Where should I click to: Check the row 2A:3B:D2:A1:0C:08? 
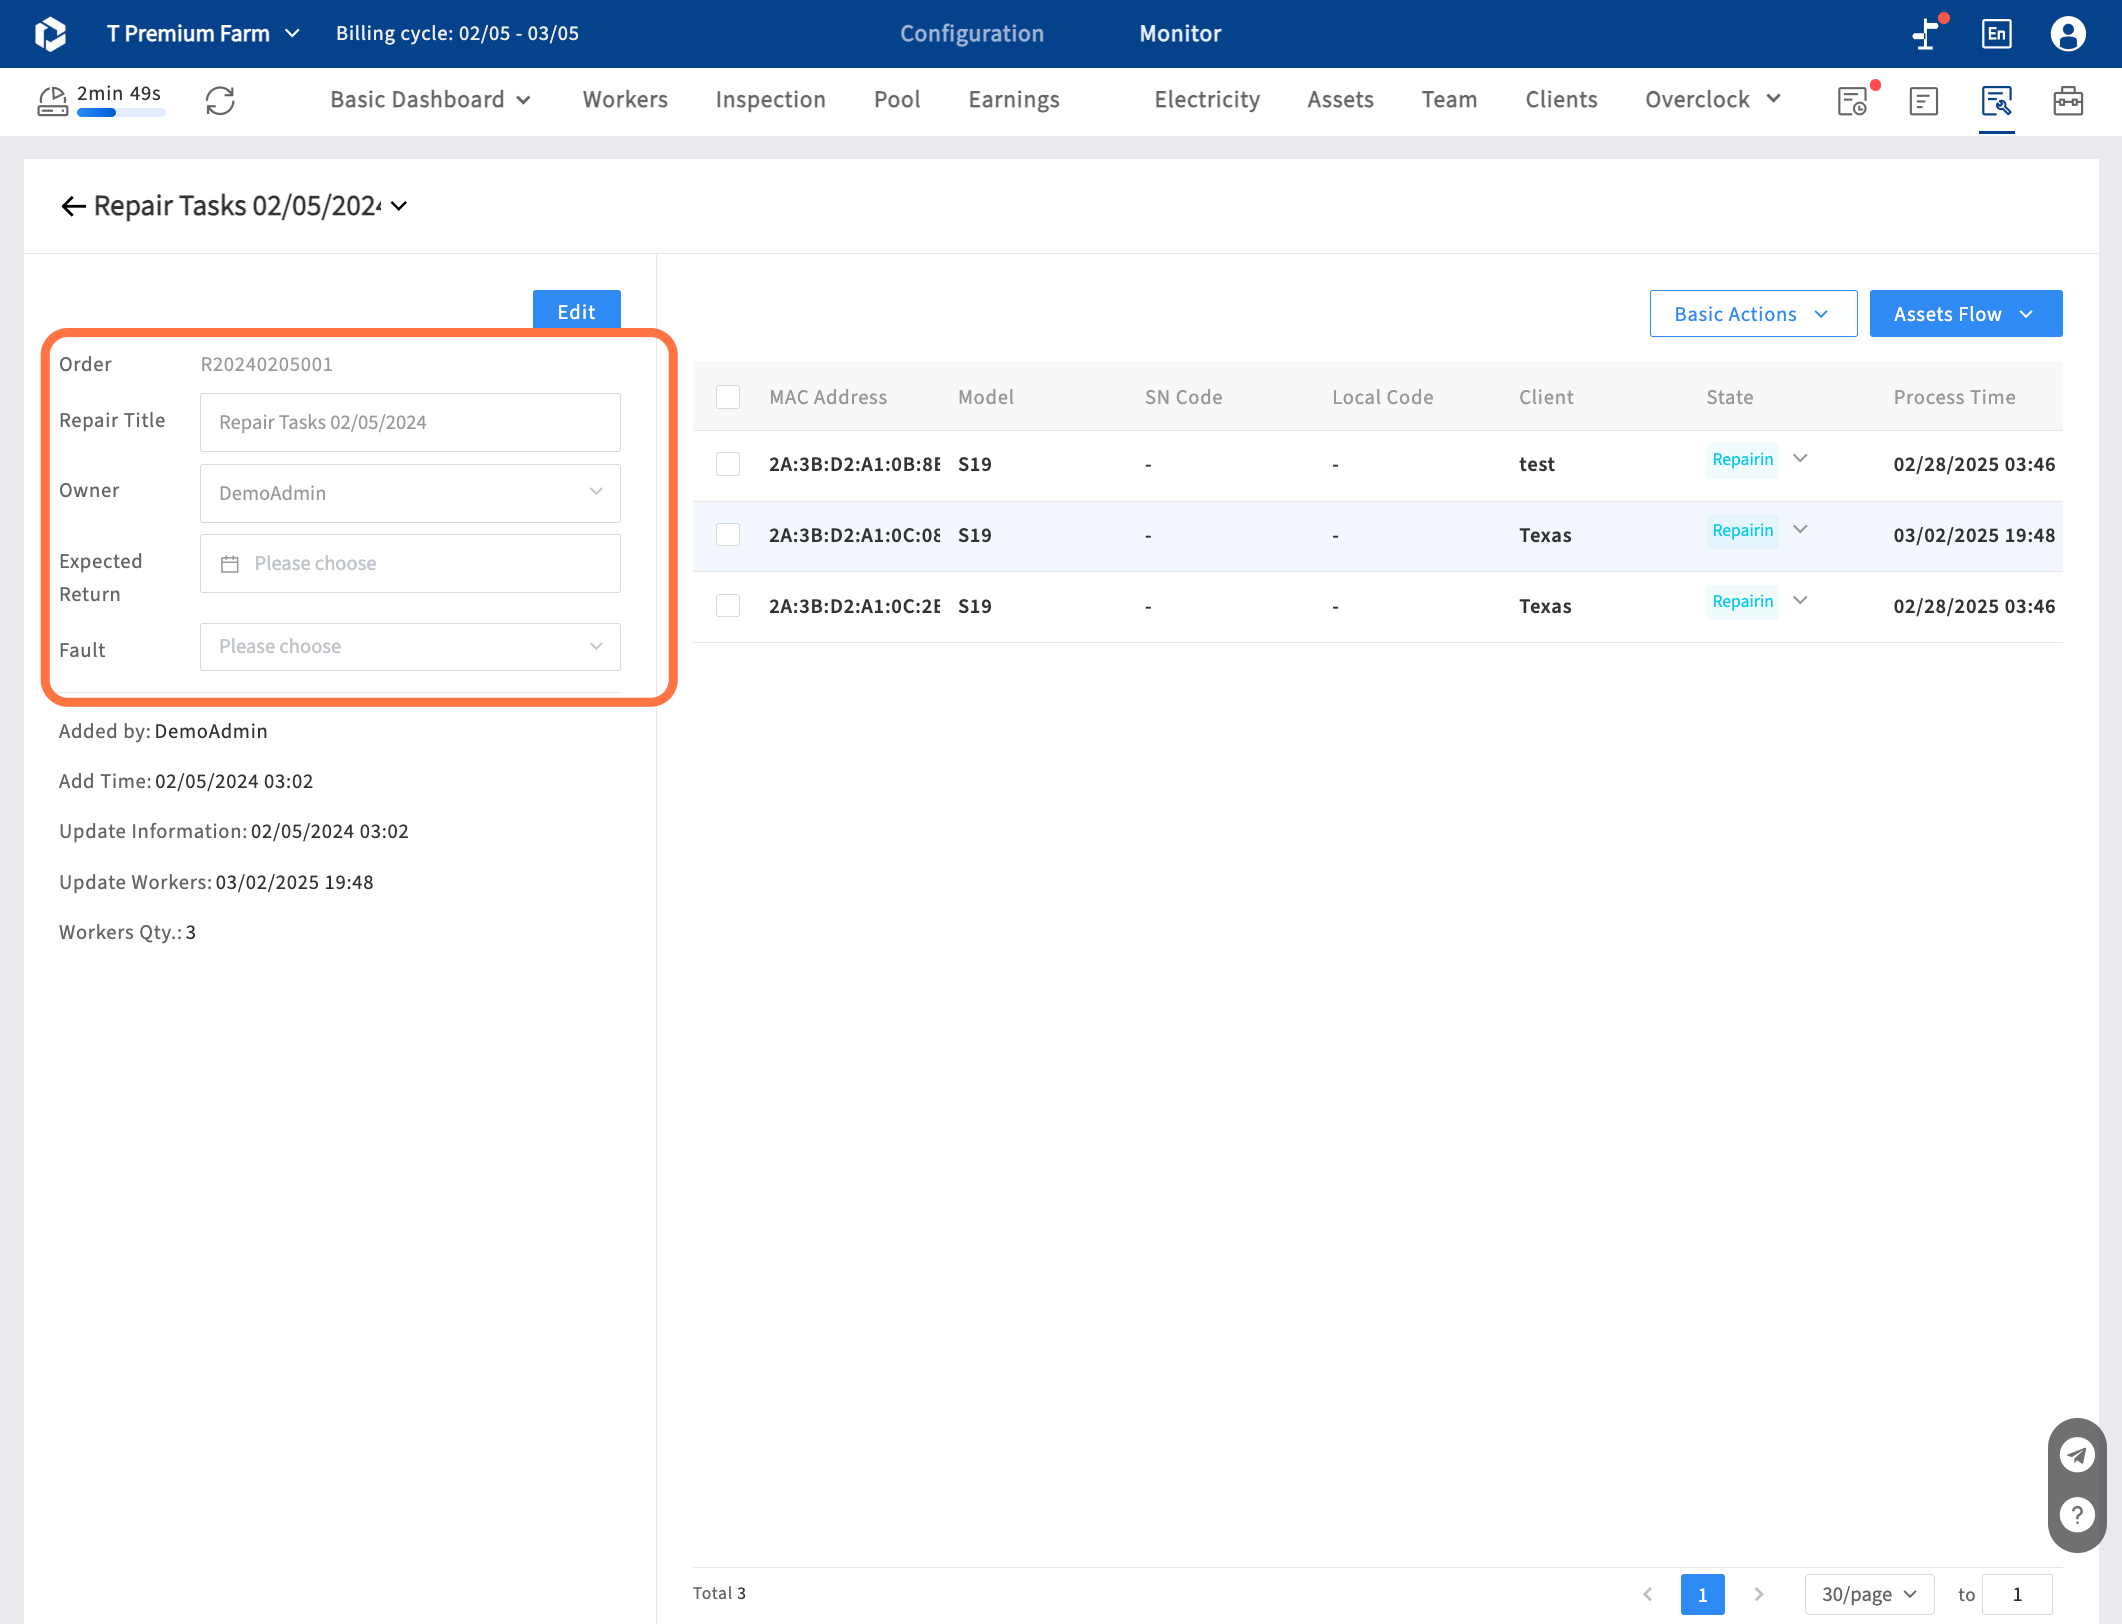728,535
